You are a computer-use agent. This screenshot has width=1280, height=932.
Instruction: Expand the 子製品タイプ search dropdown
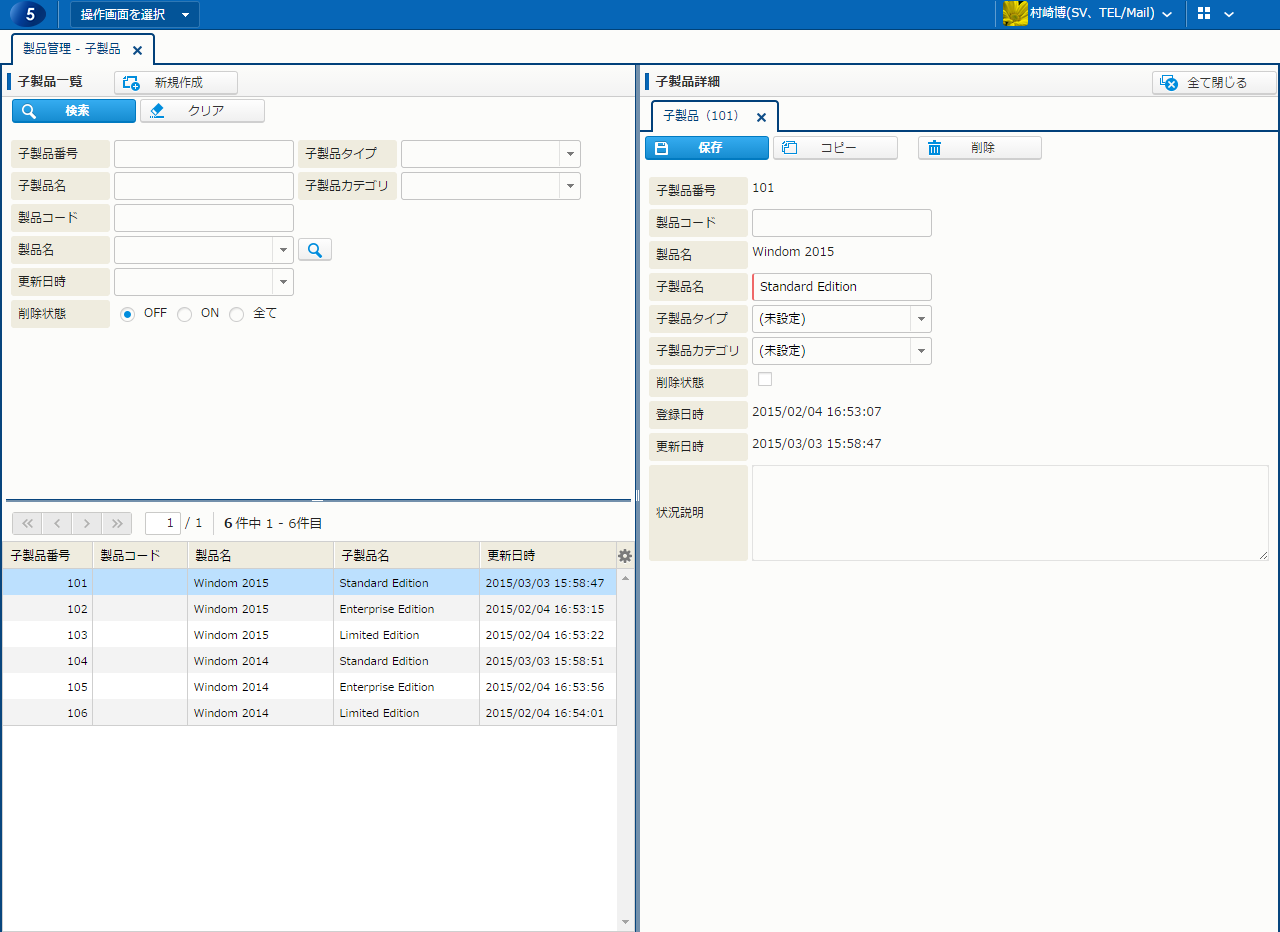(570, 154)
